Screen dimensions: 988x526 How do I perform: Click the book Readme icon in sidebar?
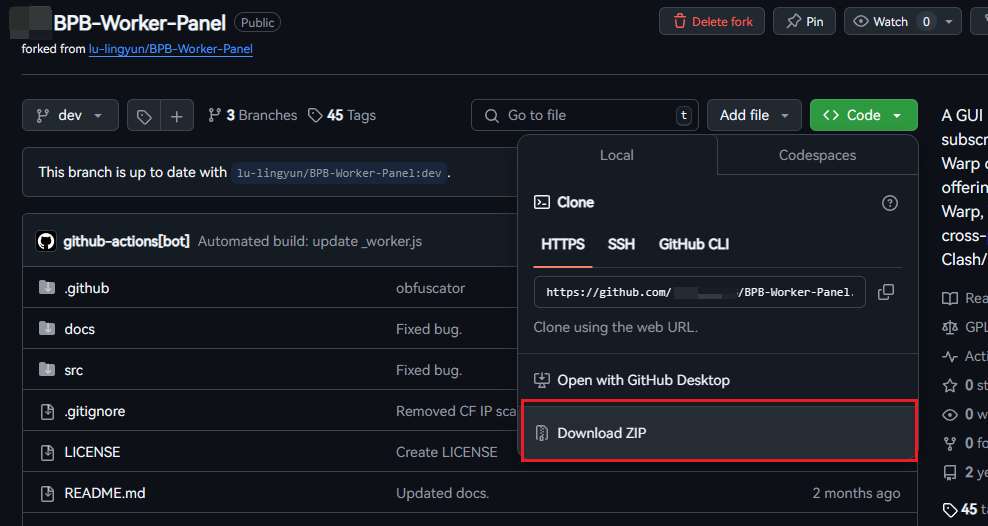[950, 299]
